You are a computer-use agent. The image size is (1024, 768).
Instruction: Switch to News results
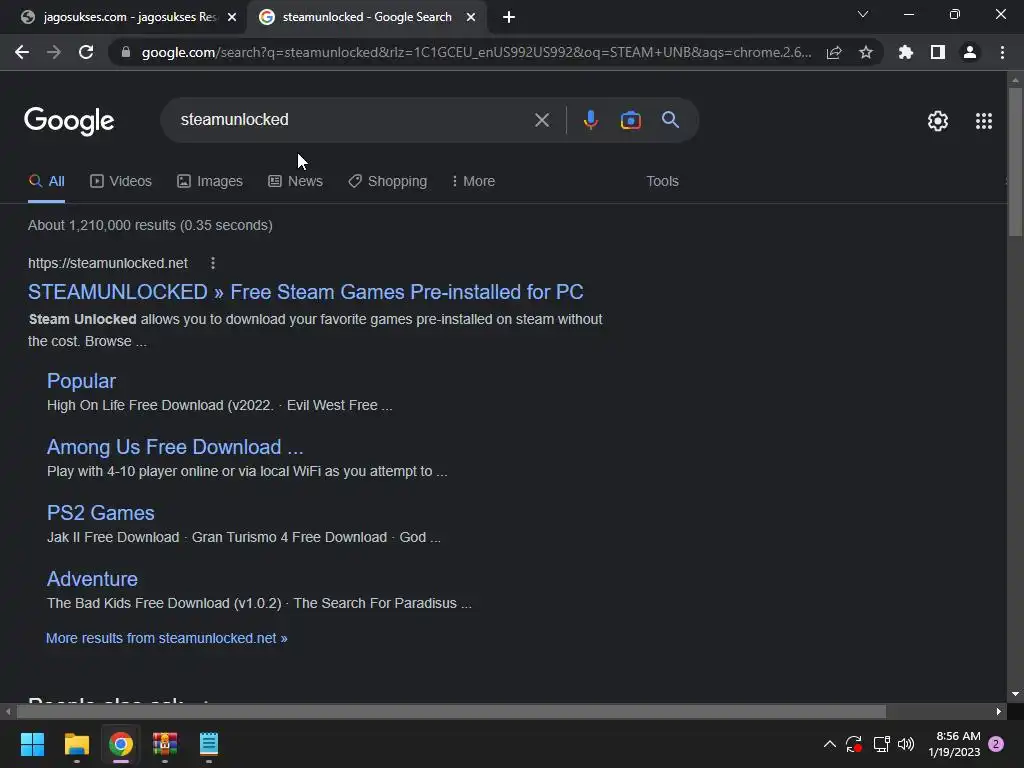pyautogui.click(x=295, y=181)
